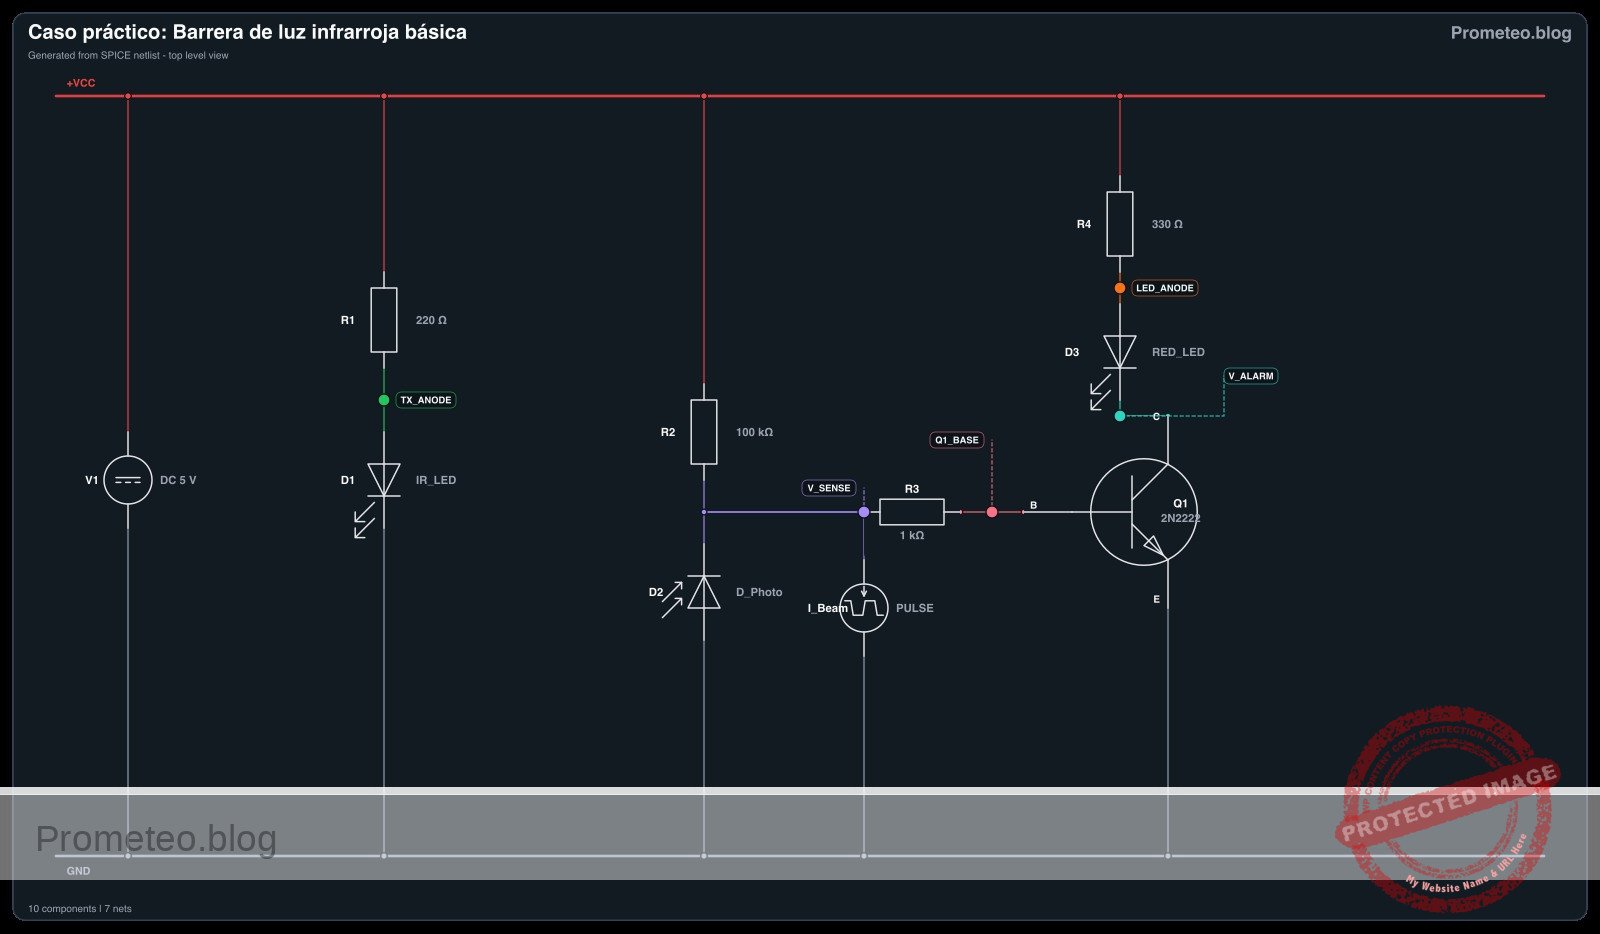Image resolution: width=1600 pixels, height=934 pixels.
Task: Click the teal V_ALARM collector node dot
Action: click(1120, 416)
